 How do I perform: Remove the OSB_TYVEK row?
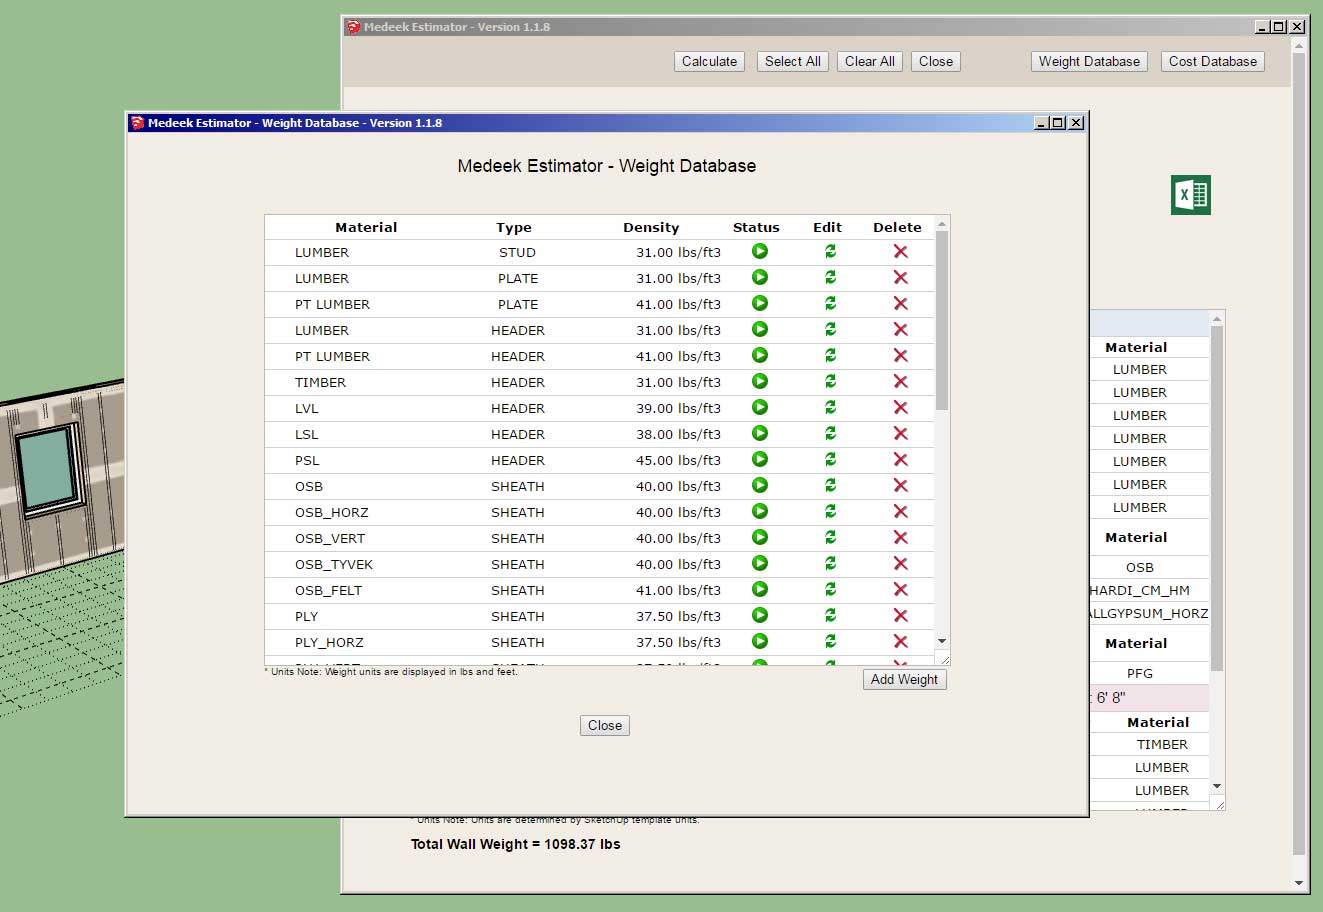pyautogui.click(x=900, y=564)
